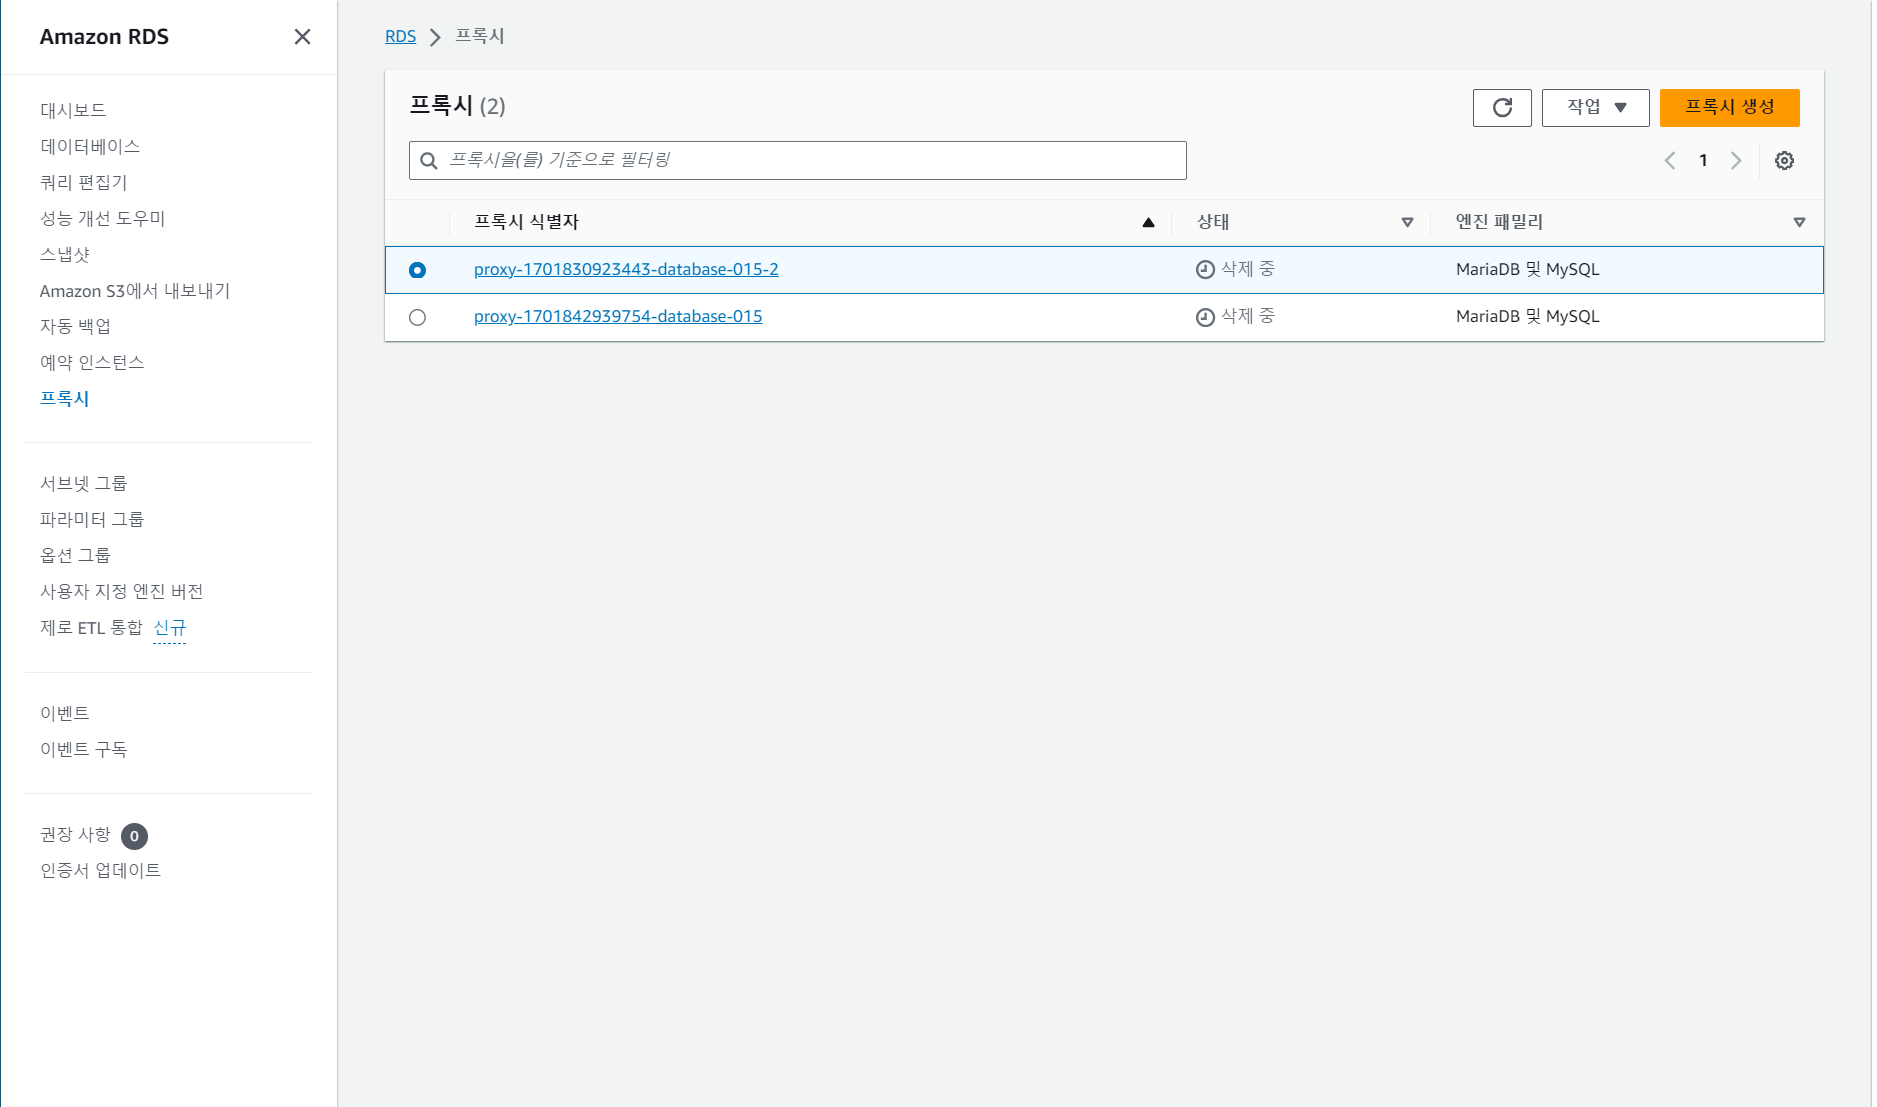Click the 프록시 breadcrumb text
The height and width of the screenshot is (1107, 1877).
click(x=480, y=36)
